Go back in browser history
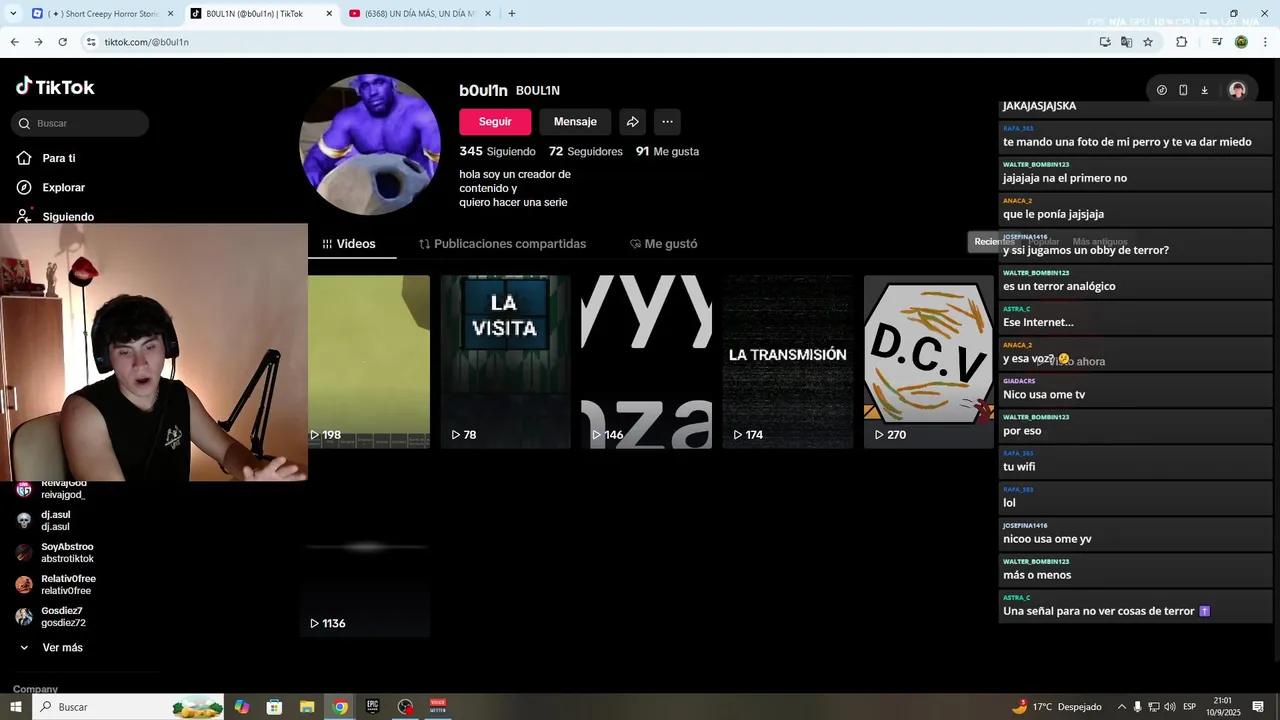 tap(14, 42)
